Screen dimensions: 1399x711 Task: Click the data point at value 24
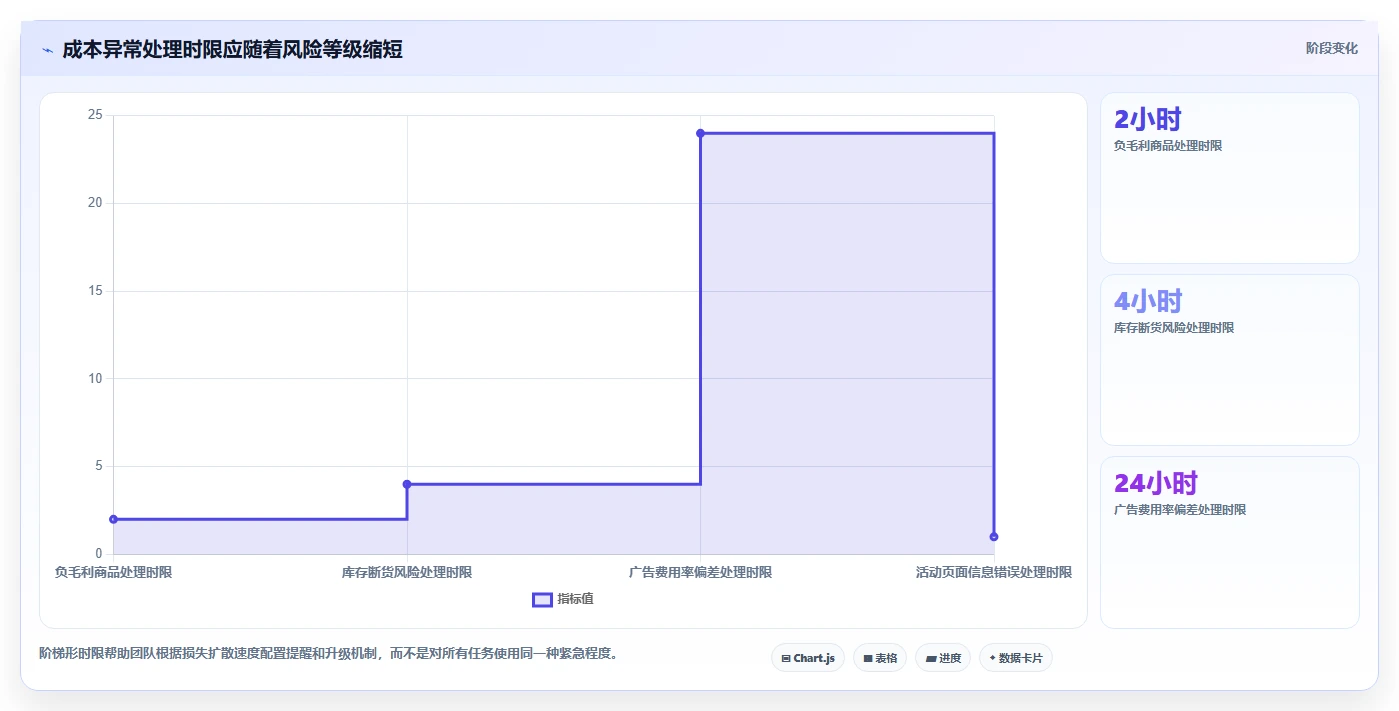pos(700,133)
